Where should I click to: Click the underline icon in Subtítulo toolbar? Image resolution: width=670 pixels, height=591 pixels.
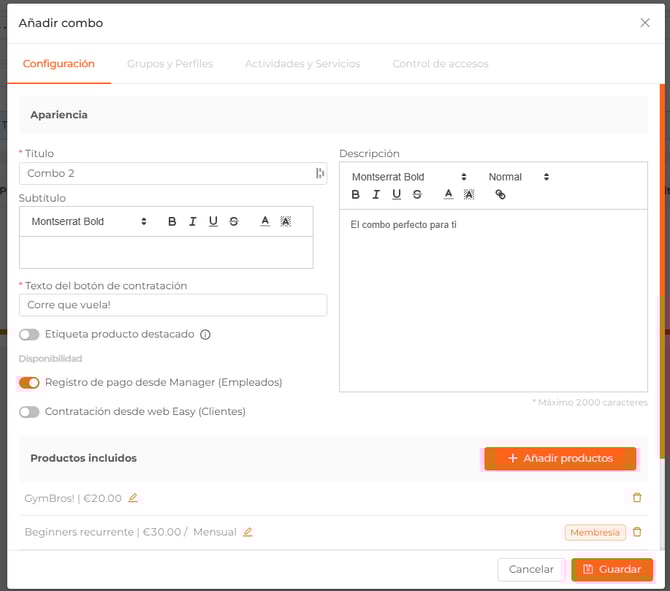pyautogui.click(x=213, y=222)
